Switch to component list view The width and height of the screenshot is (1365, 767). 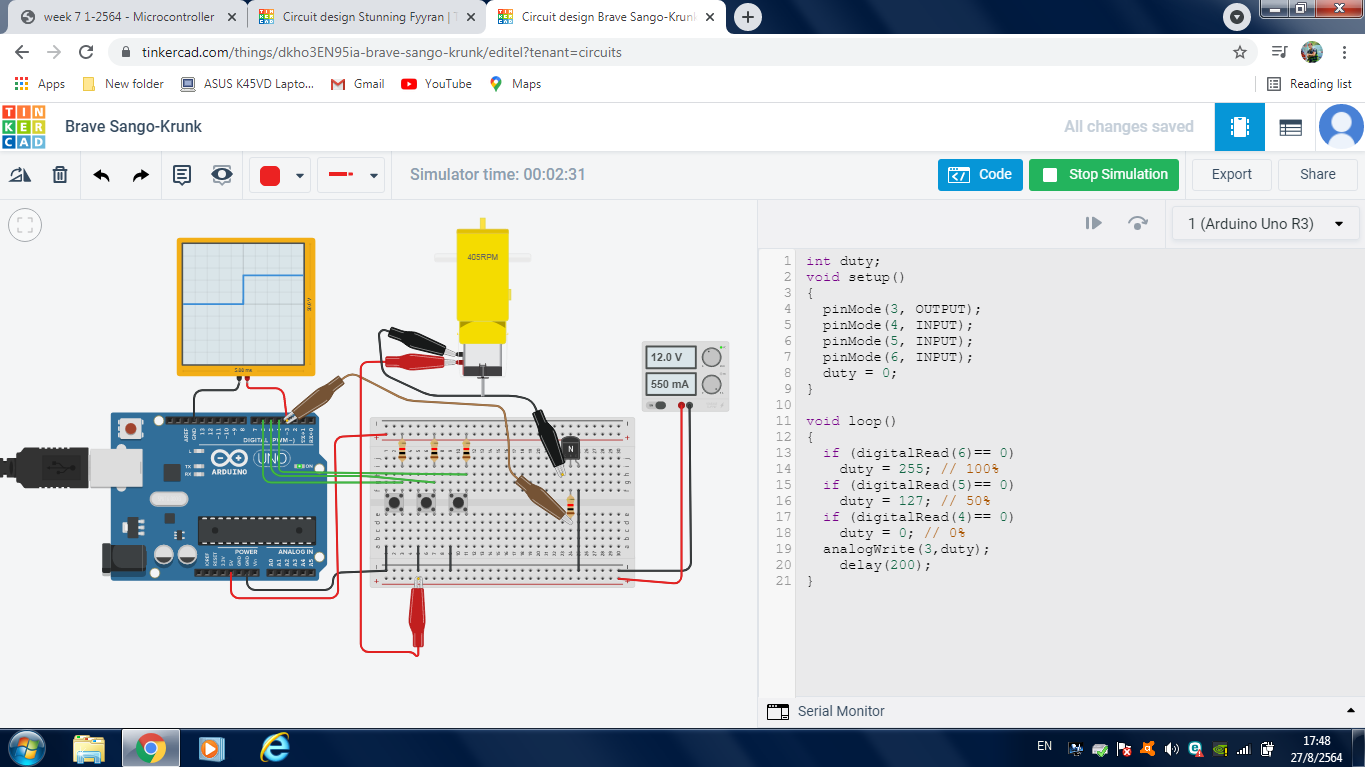click(1290, 127)
